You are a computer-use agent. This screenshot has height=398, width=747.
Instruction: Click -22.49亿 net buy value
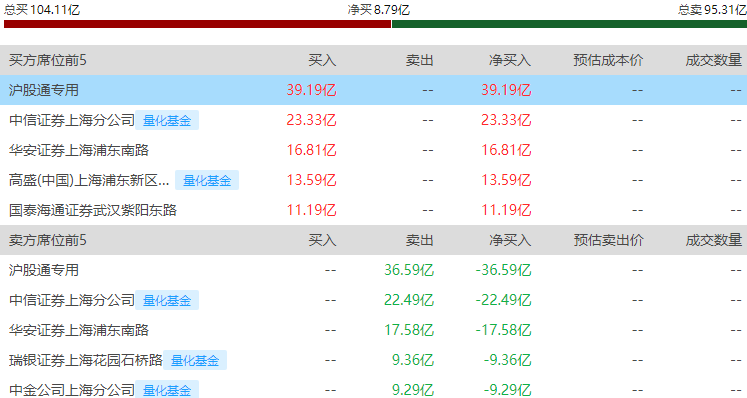pyautogui.click(x=504, y=300)
